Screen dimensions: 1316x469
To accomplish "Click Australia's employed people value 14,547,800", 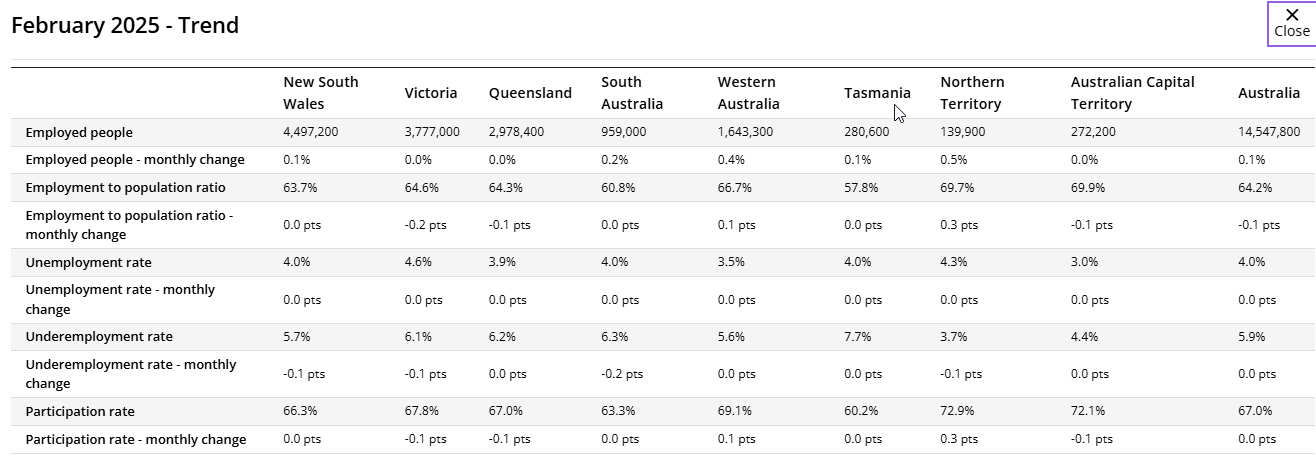I will (1269, 132).
